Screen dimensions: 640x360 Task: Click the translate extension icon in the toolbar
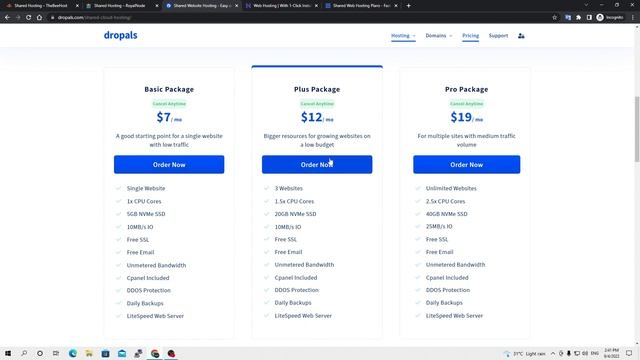(568, 18)
